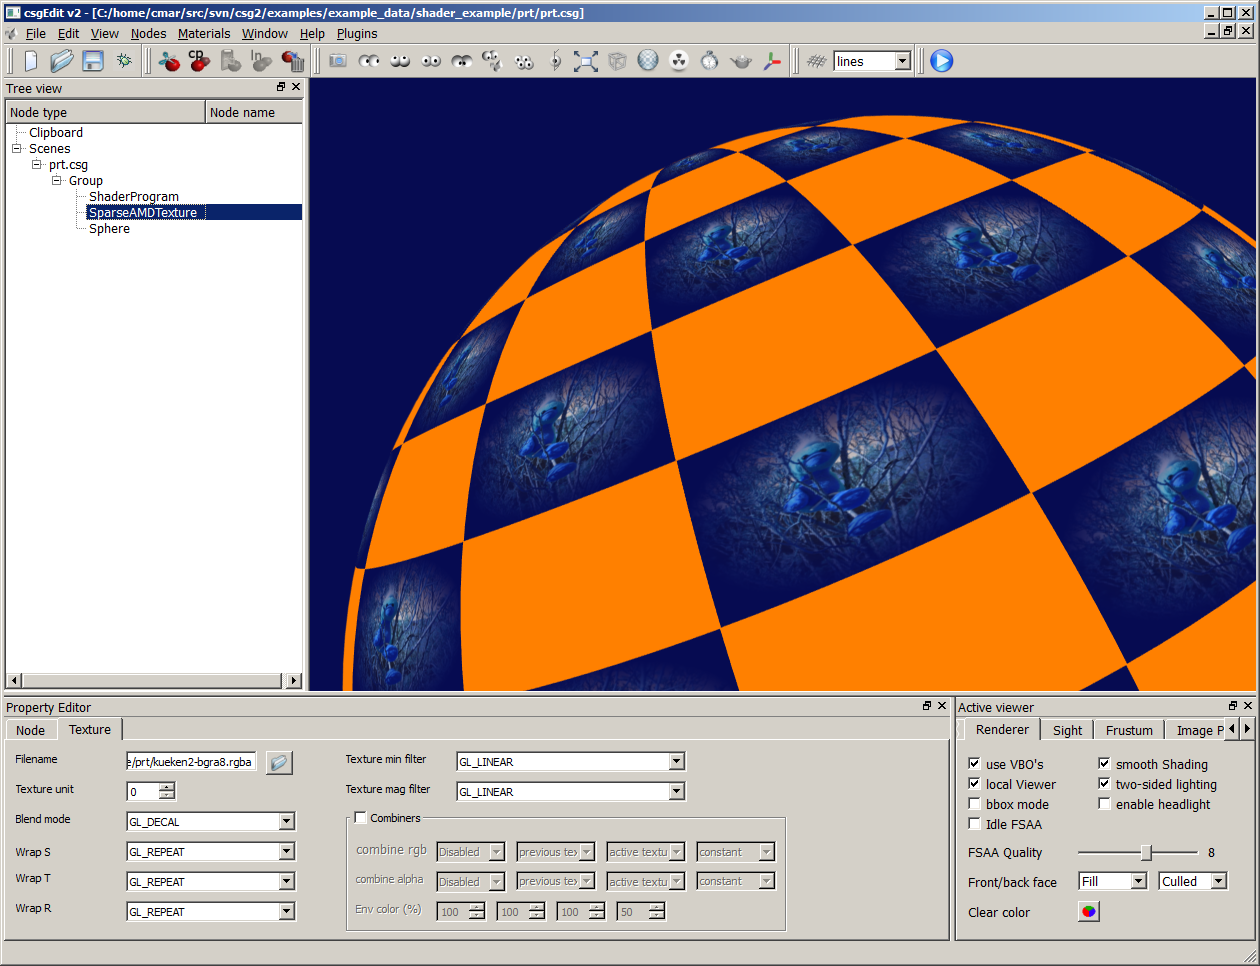Click the Filename browse button
Viewport: 1260px width, 966px height.
pyautogui.click(x=279, y=762)
